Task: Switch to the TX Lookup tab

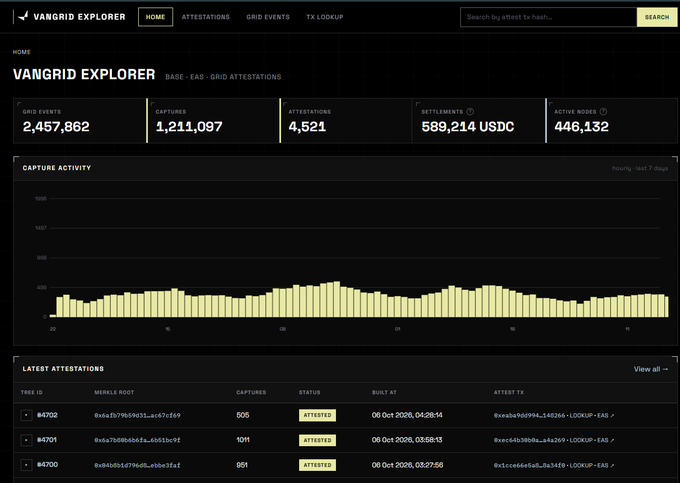Action: pyautogui.click(x=325, y=17)
